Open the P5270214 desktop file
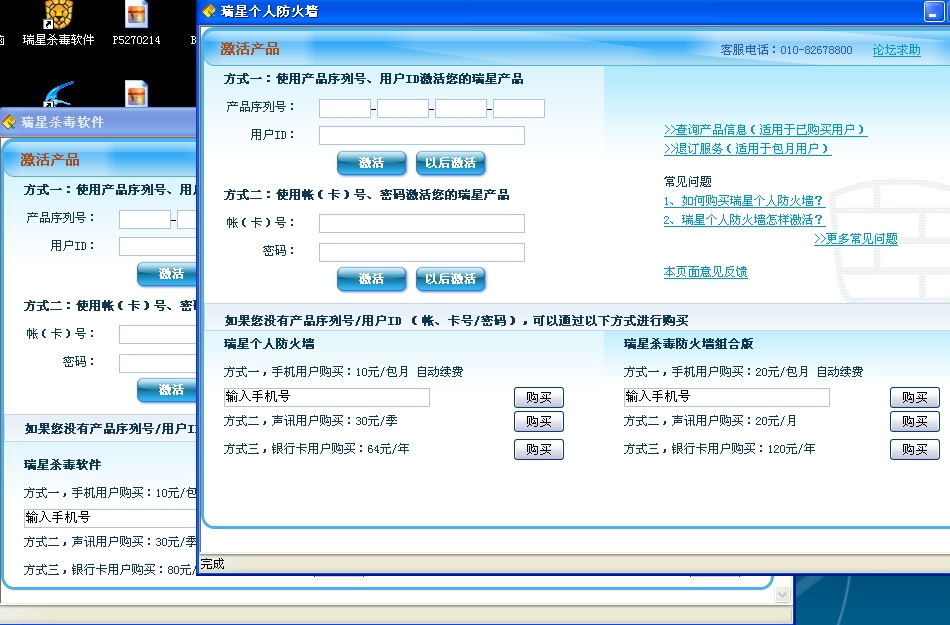 pos(136,23)
